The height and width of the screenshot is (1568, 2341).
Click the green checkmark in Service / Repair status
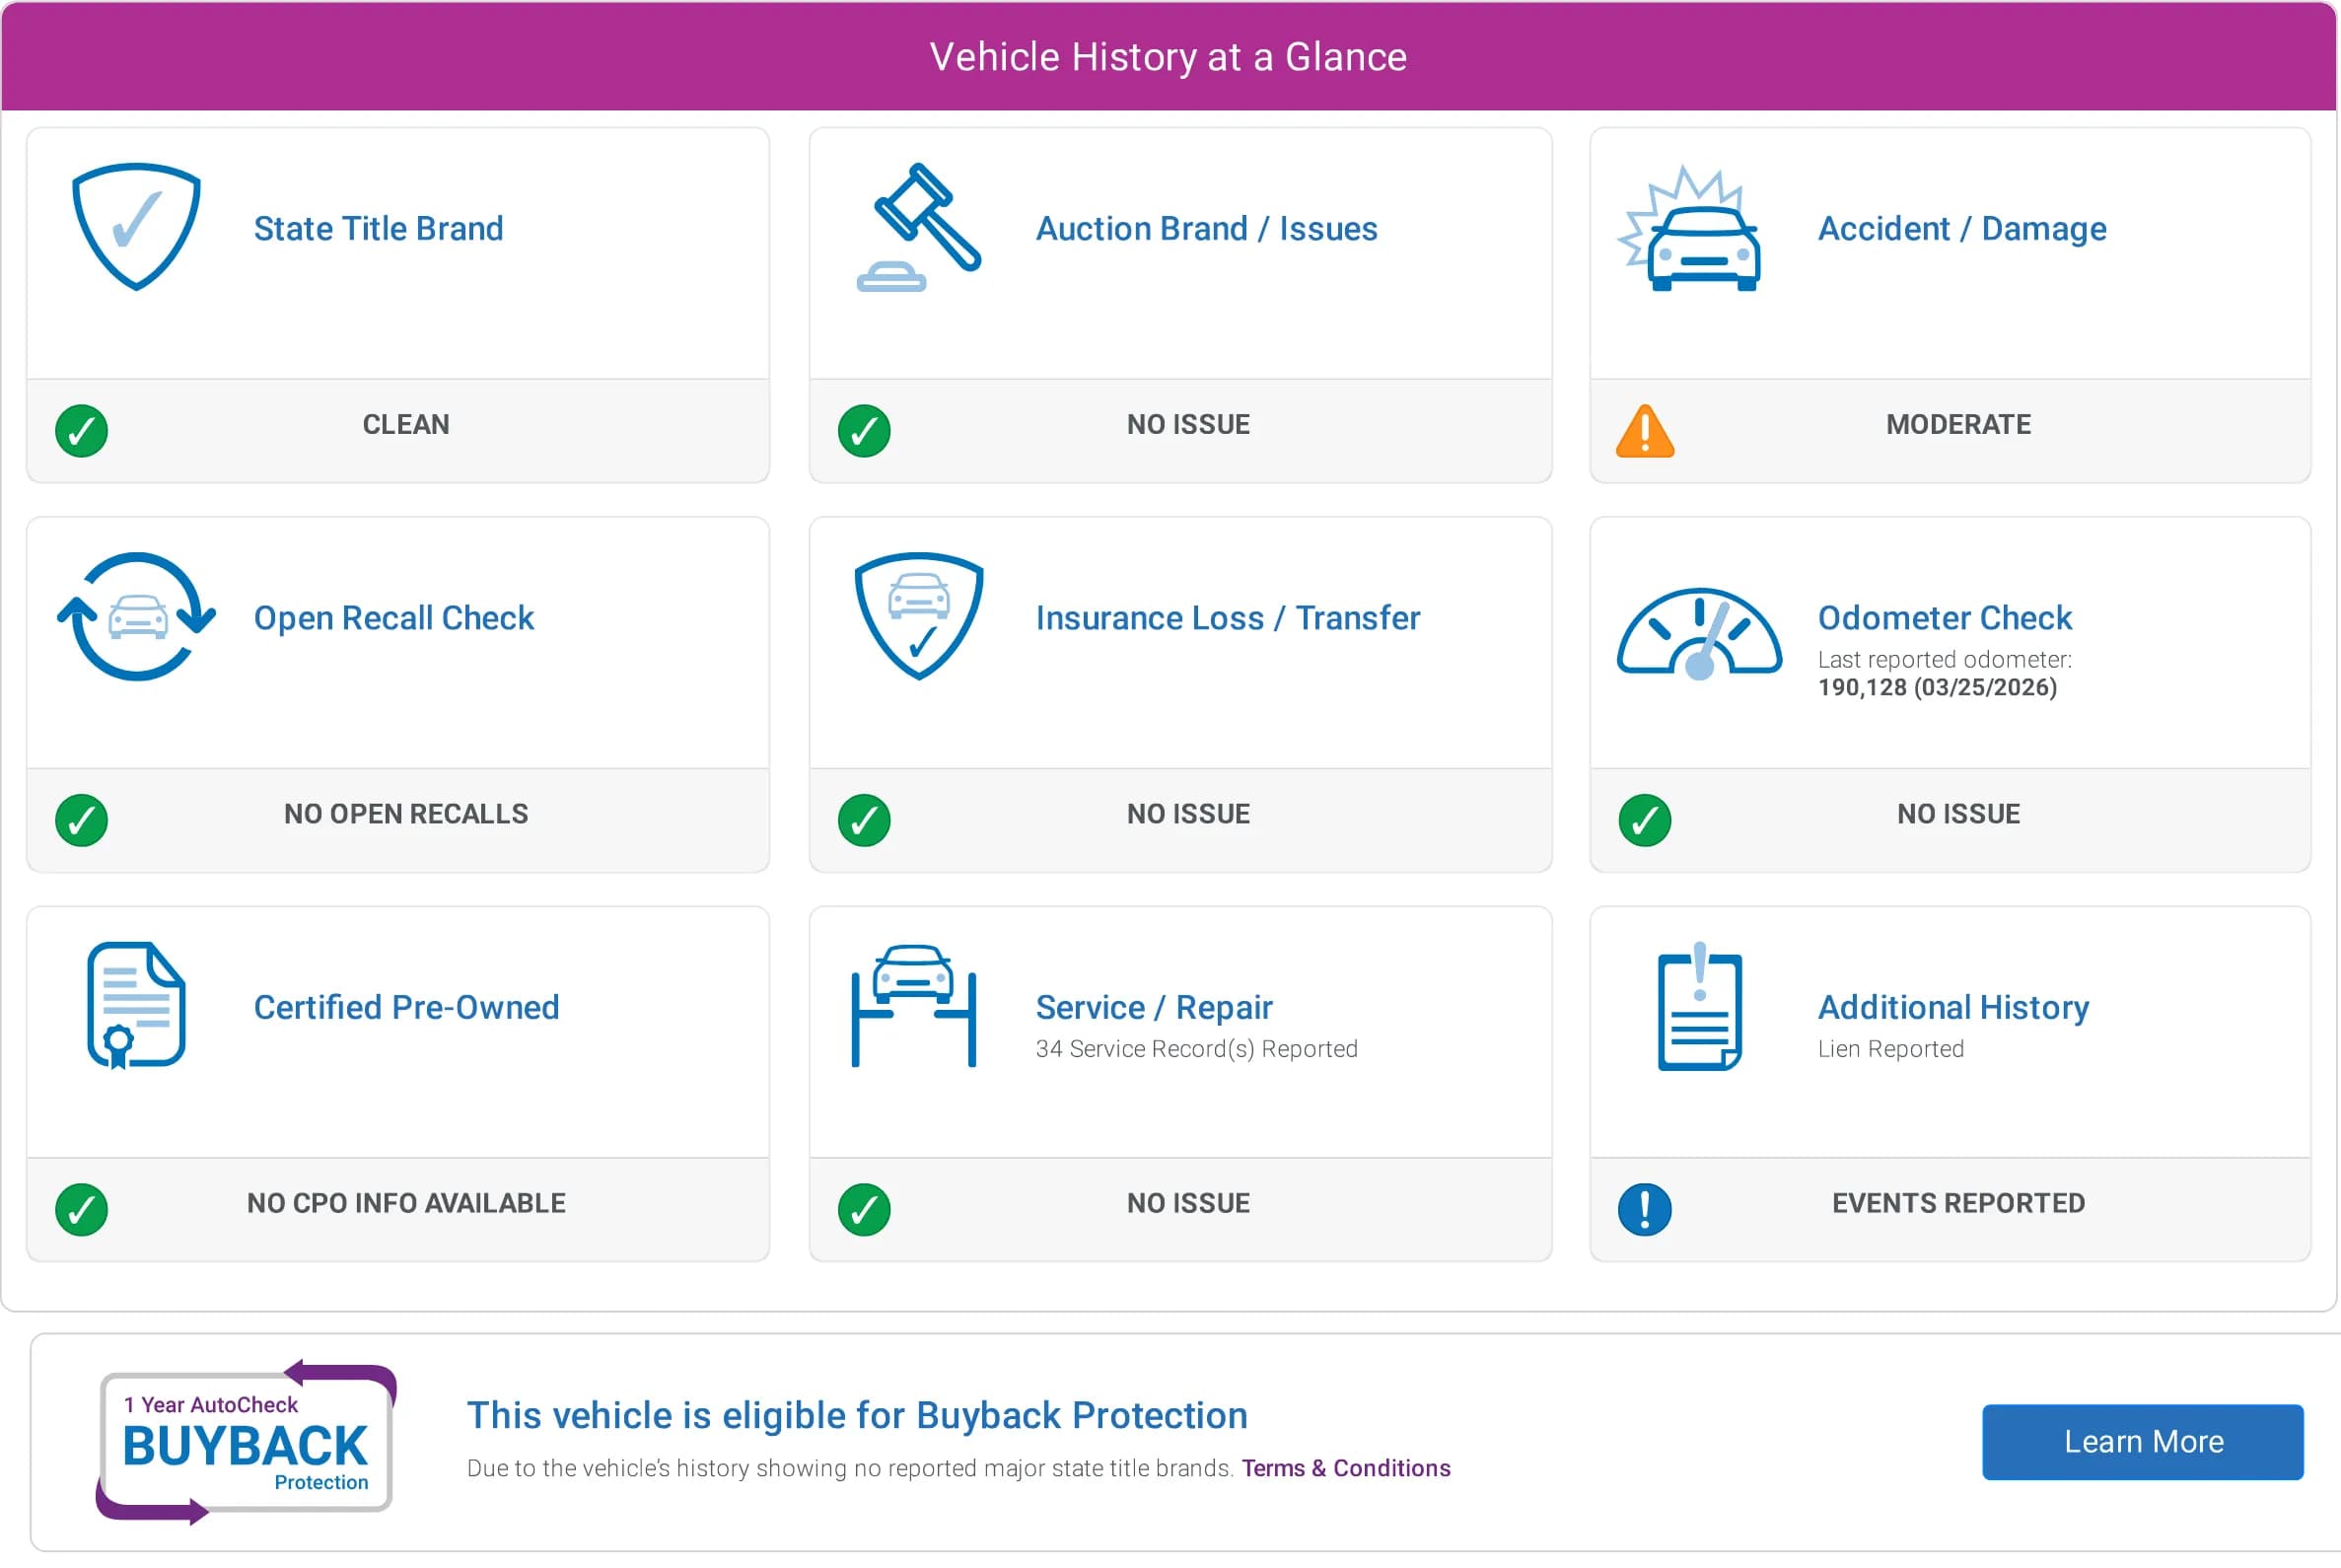864,1210
